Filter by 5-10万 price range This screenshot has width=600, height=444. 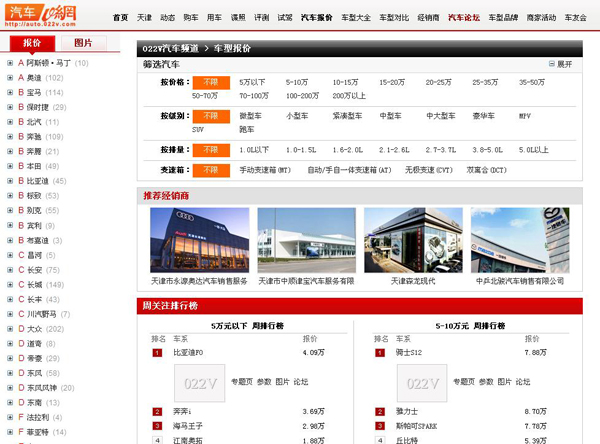(296, 82)
